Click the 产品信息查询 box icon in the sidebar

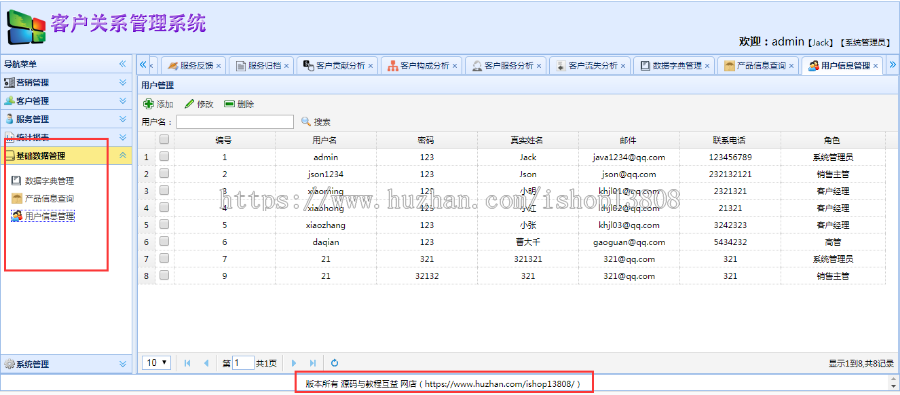[x=16, y=199]
